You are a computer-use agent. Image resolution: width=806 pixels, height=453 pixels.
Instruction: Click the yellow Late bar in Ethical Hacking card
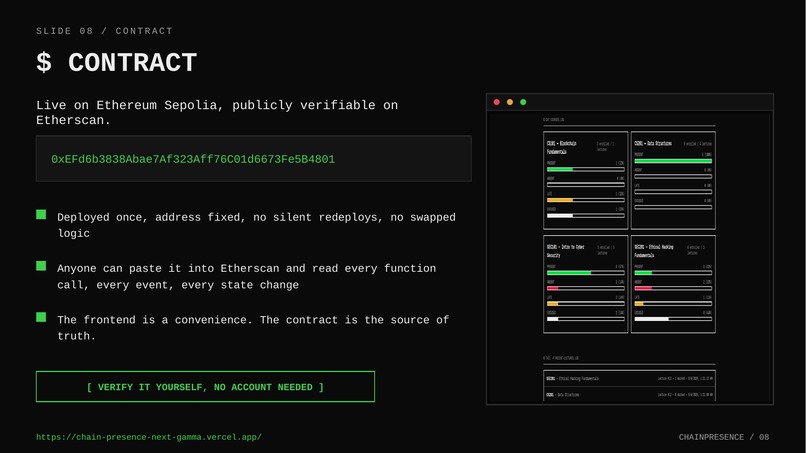(x=673, y=304)
